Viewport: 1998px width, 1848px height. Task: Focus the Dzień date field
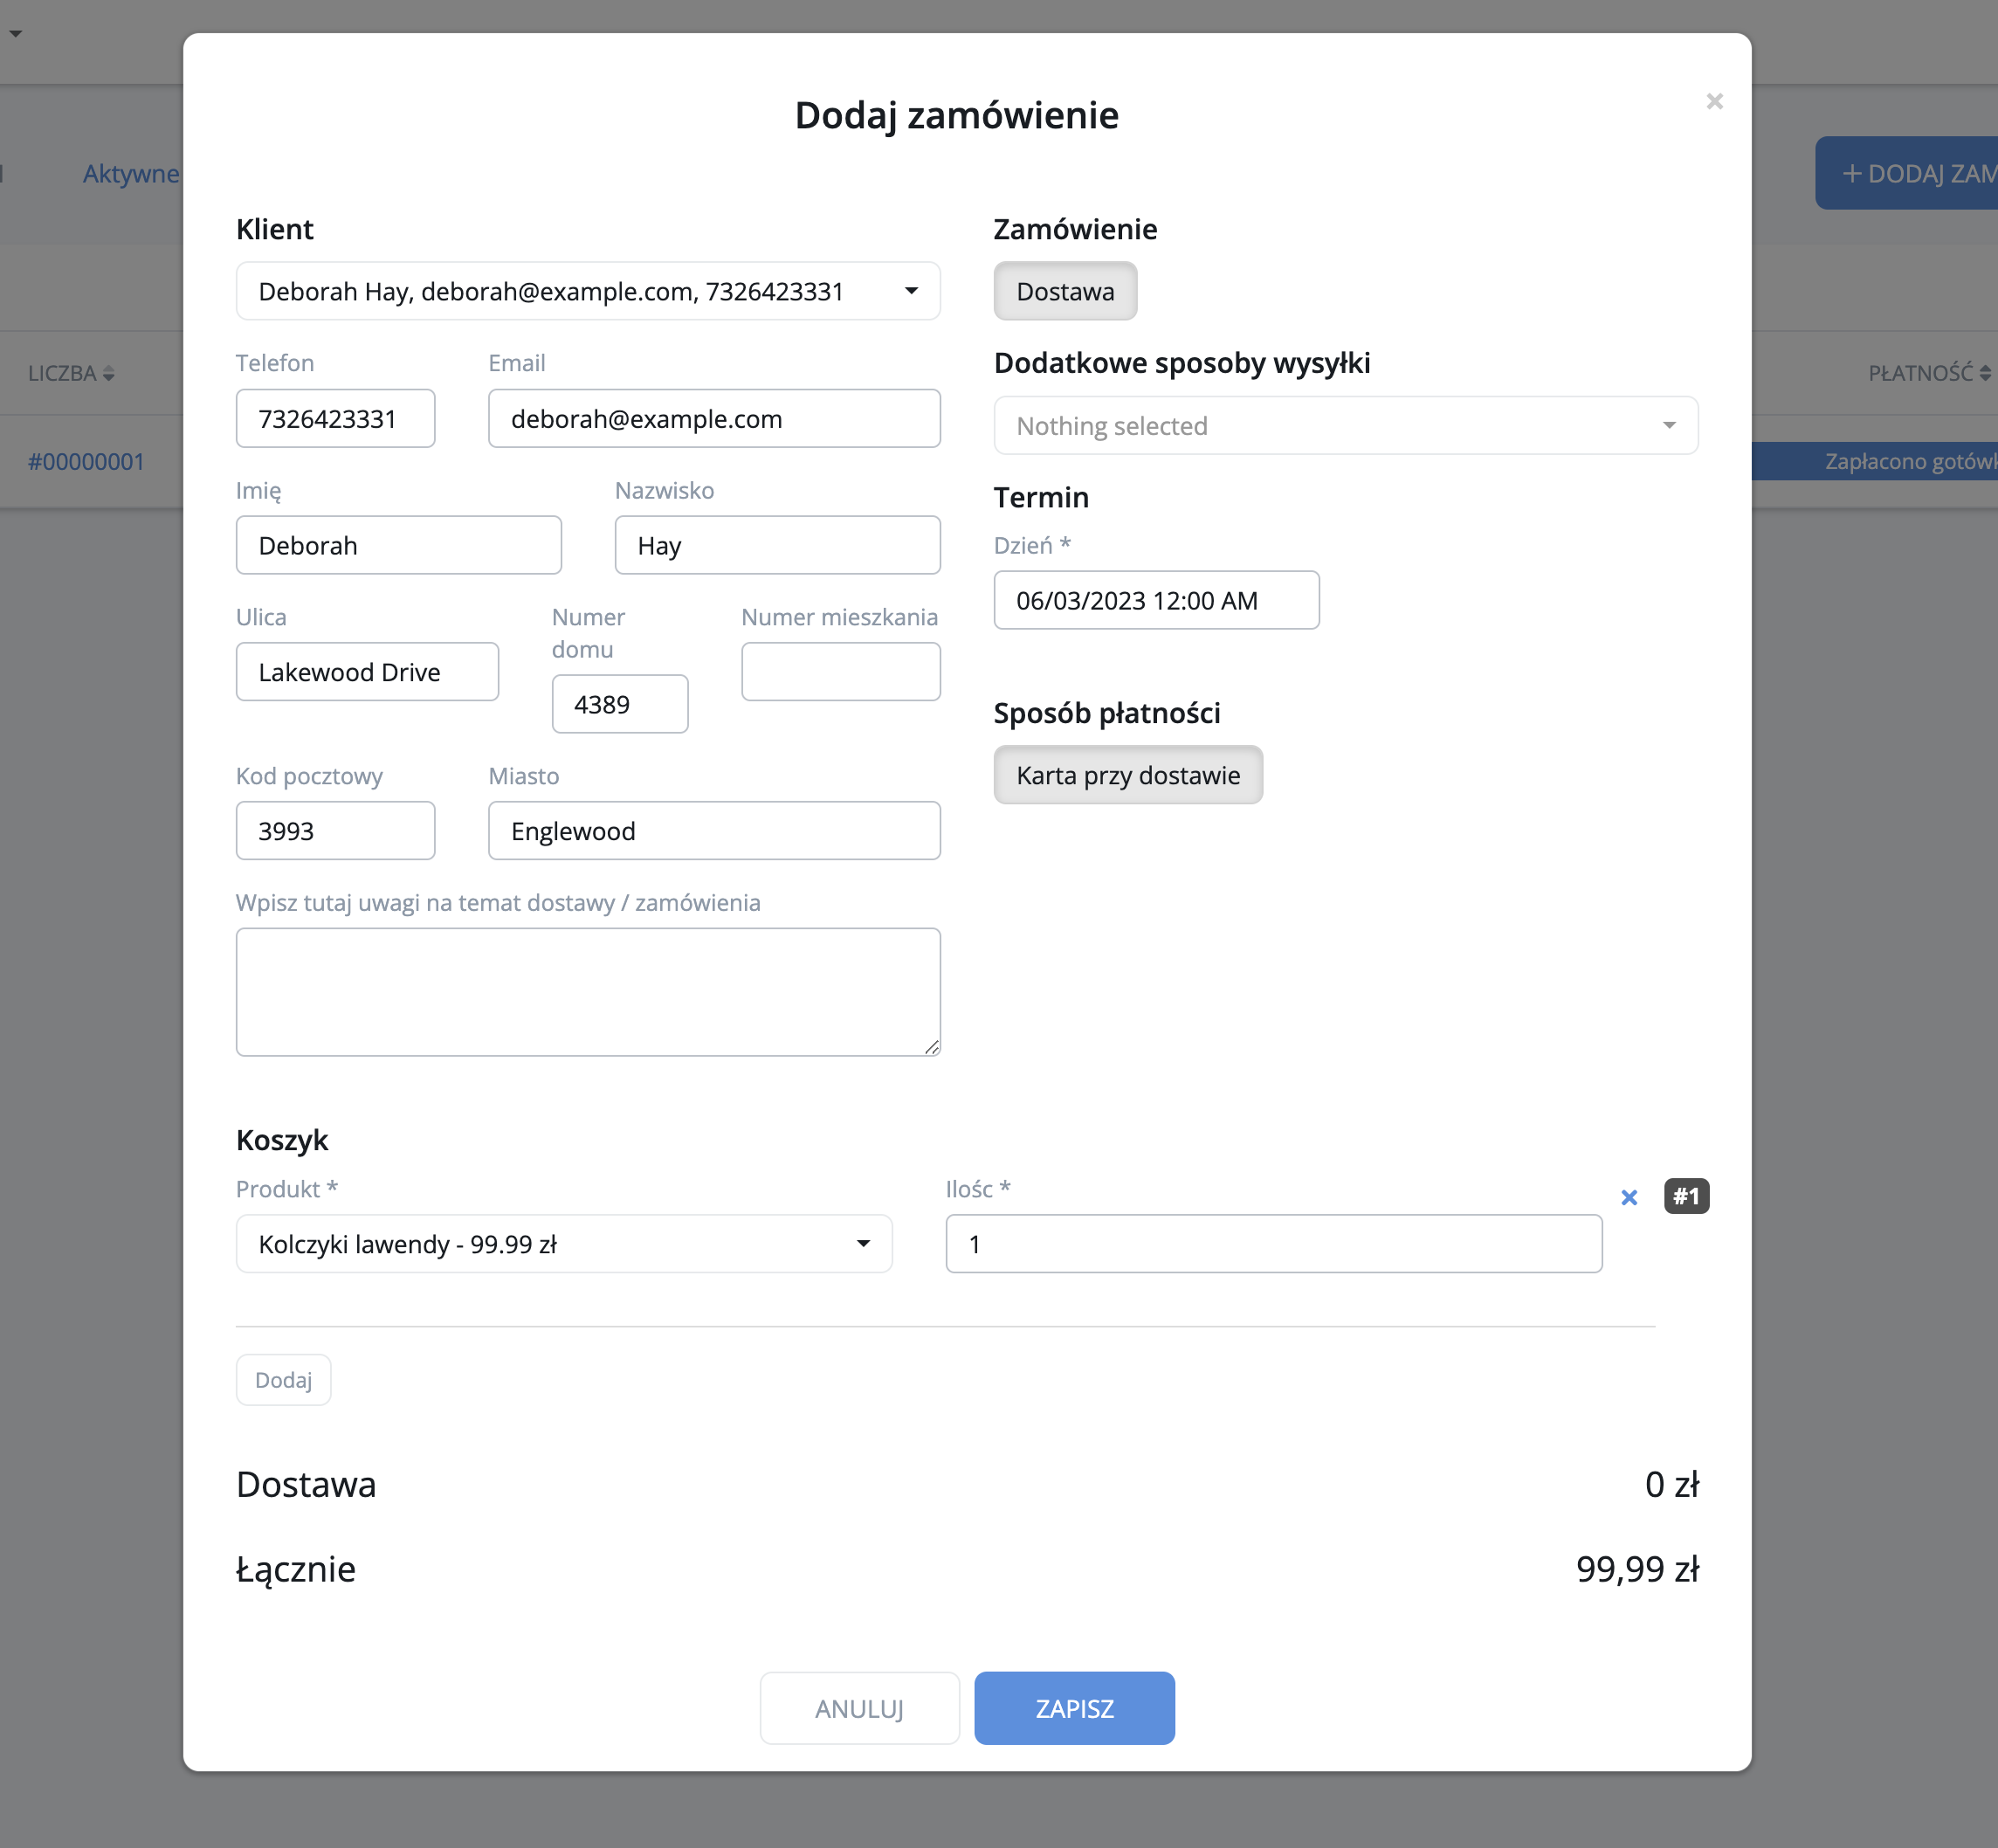pyautogui.click(x=1155, y=601)
